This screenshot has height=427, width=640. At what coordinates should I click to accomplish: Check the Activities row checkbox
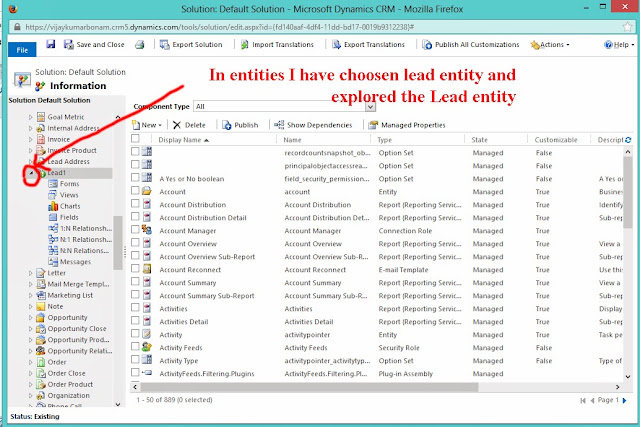click(135, 307)
